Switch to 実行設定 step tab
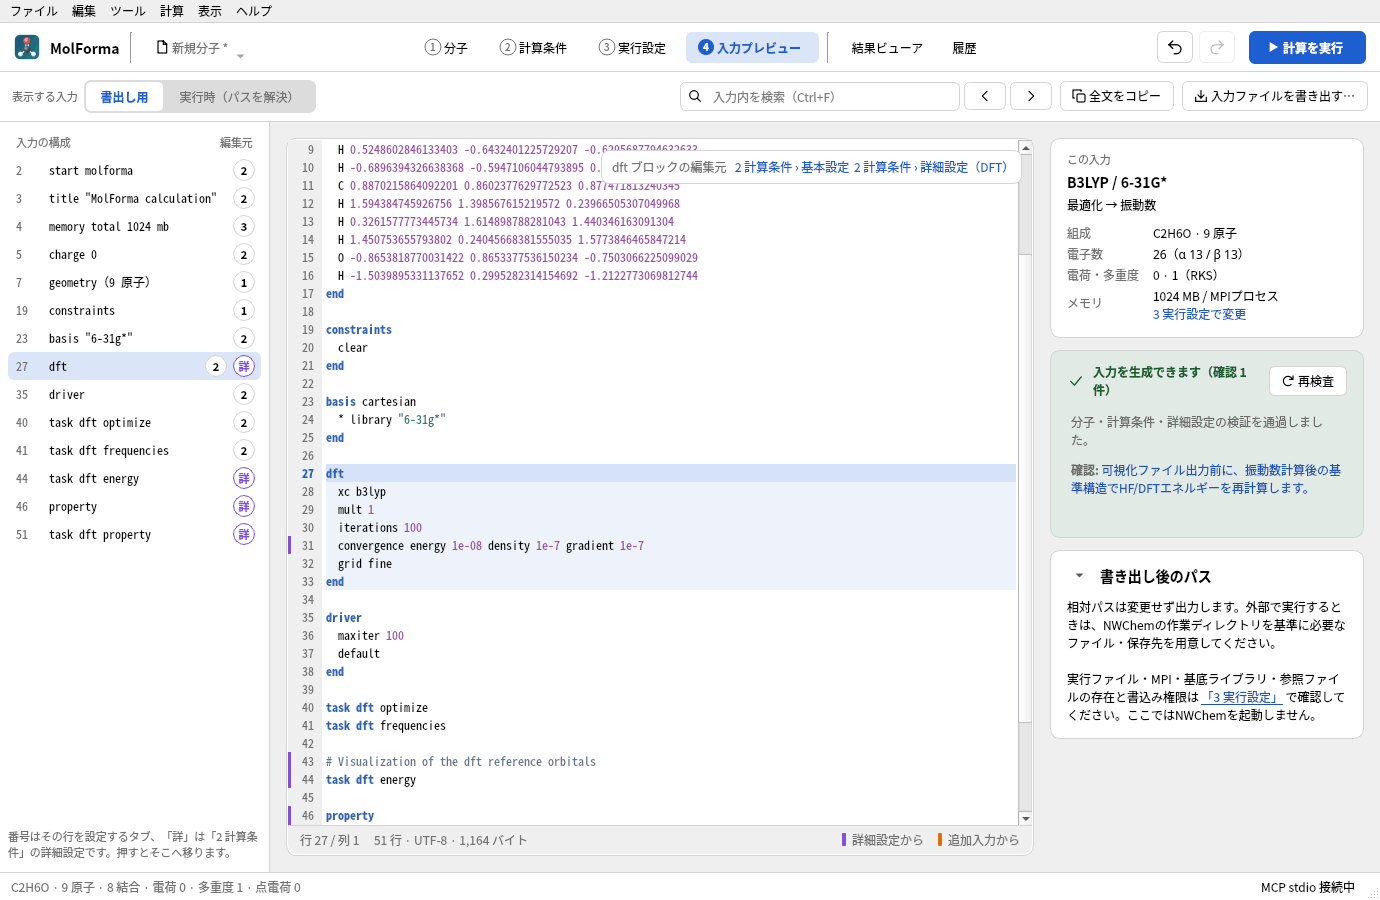Screen dimensions: 1380x900 (632, 47)
